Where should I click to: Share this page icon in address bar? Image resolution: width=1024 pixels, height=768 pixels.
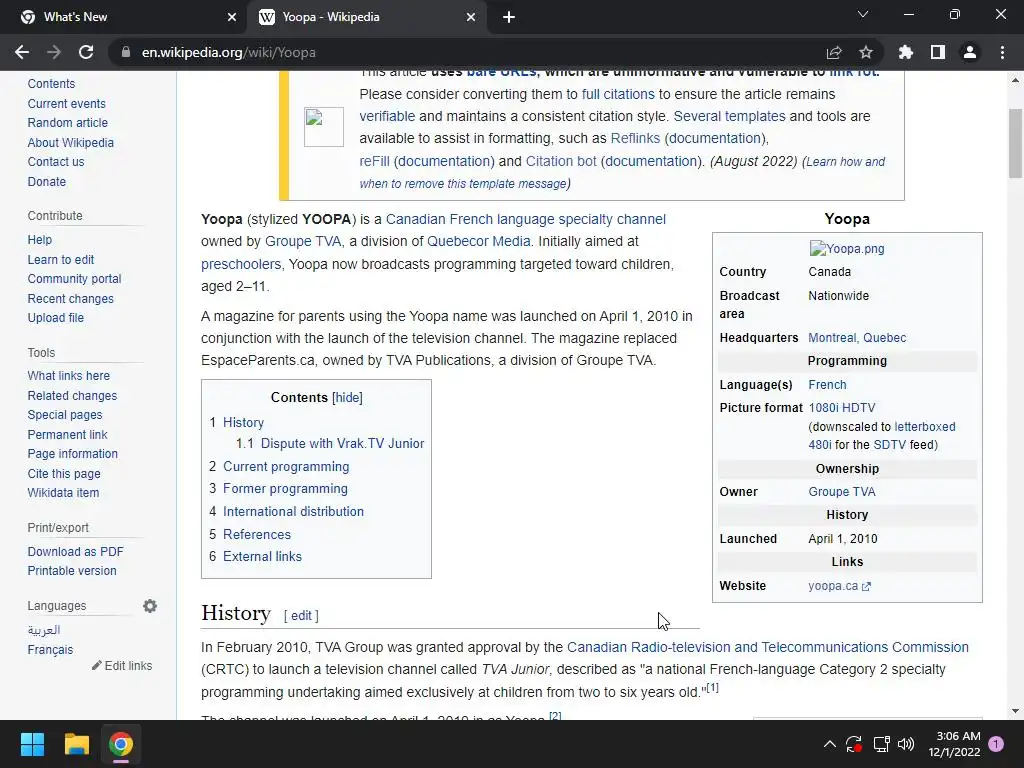834,52
